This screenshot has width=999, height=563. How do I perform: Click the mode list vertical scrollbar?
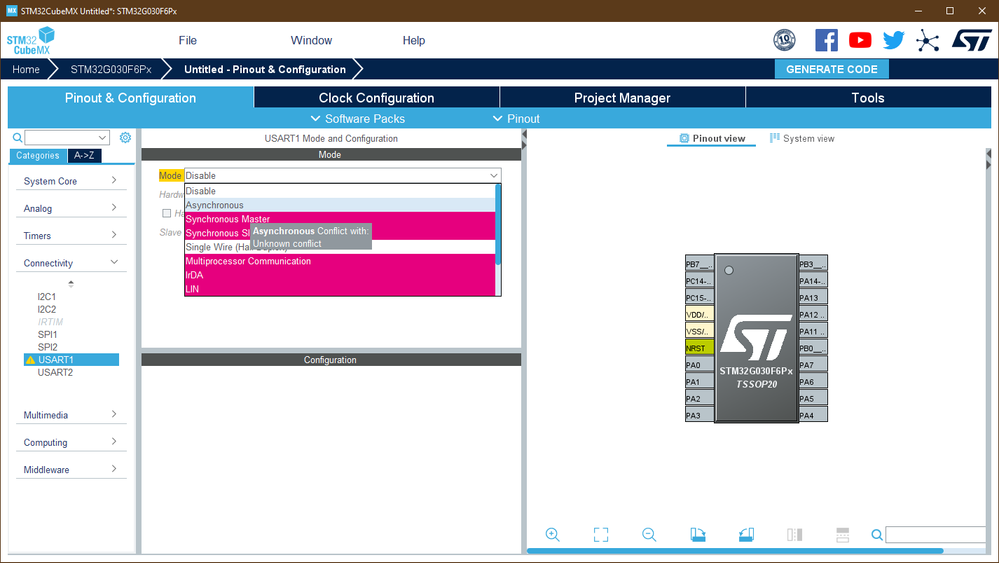coord(498,225)
